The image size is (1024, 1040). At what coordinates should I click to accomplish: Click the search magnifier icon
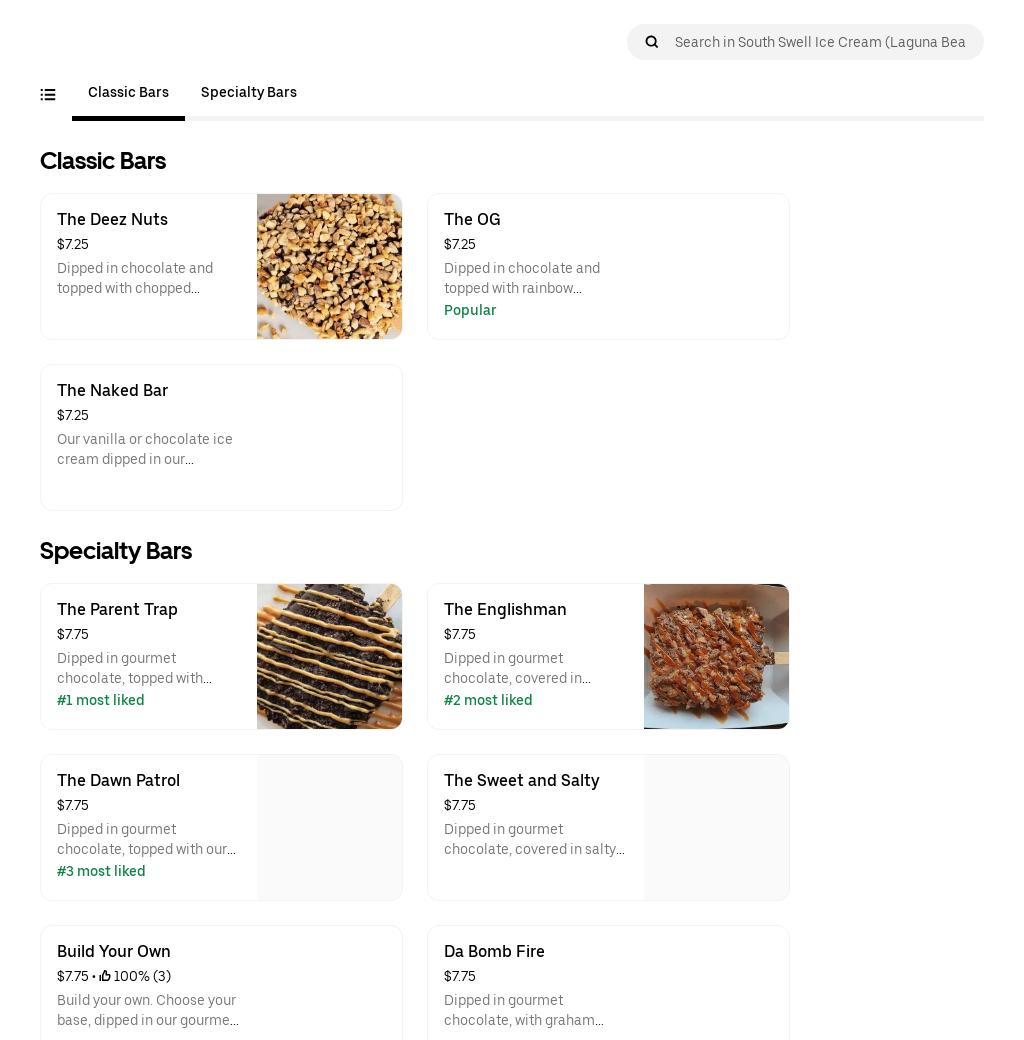(x=652, y=42)
